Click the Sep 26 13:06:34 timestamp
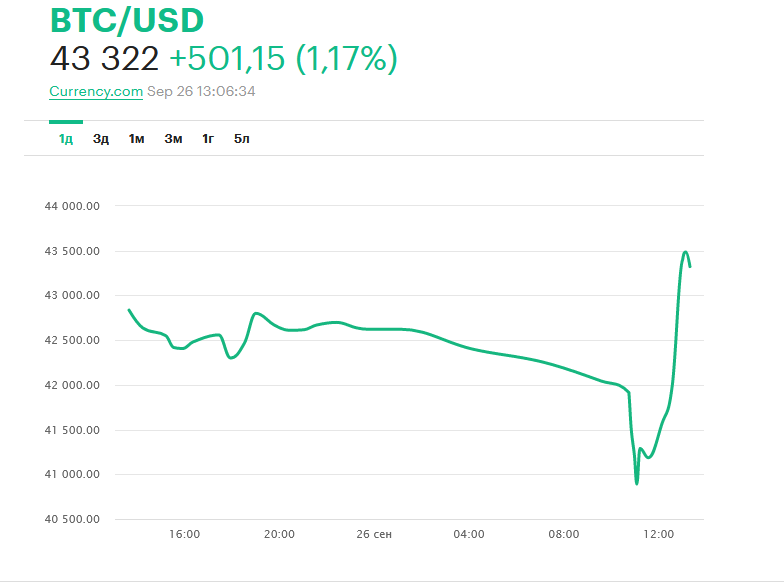Viewport: 784px width, 584px height. coord(201,91)
